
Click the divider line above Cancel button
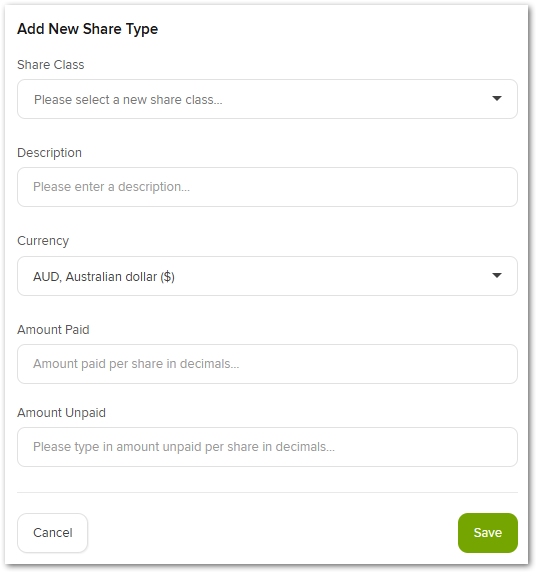click(x=267, y=492)
